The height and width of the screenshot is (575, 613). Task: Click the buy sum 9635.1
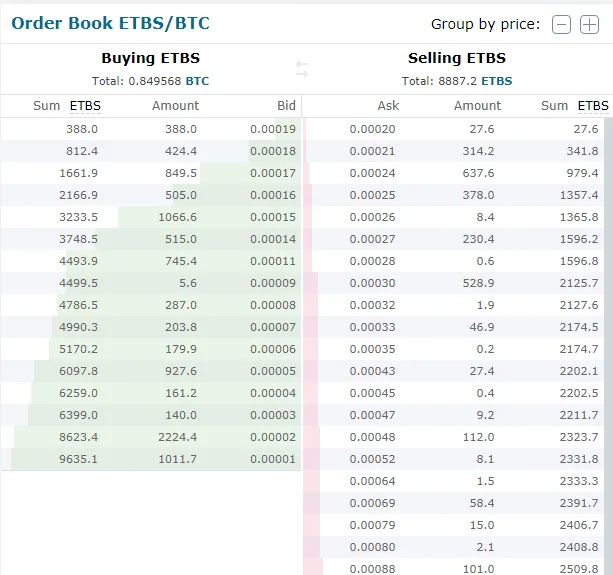(78, 459)
